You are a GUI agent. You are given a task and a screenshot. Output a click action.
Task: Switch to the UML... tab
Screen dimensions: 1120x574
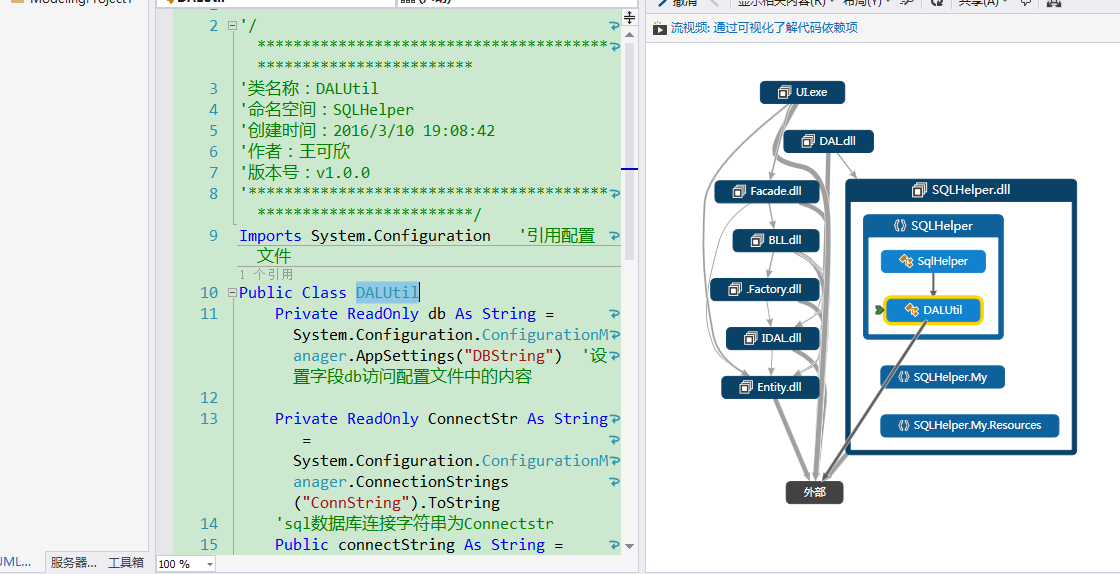(16, 563)
